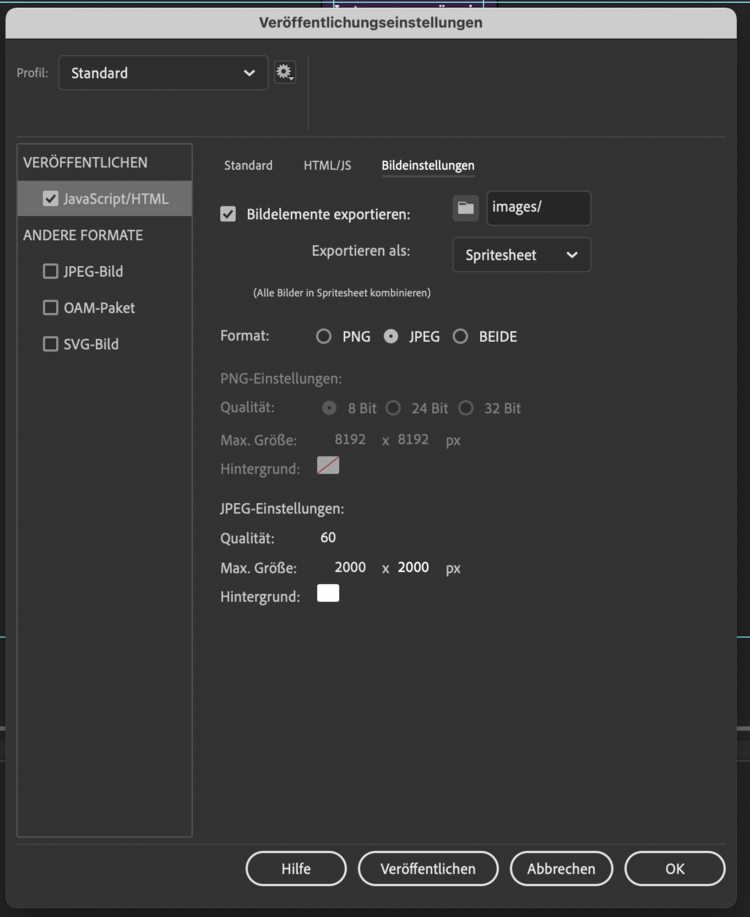The image size is (750, 917).
Task: Switch to the Standard tab
Action: click(248, 165)
